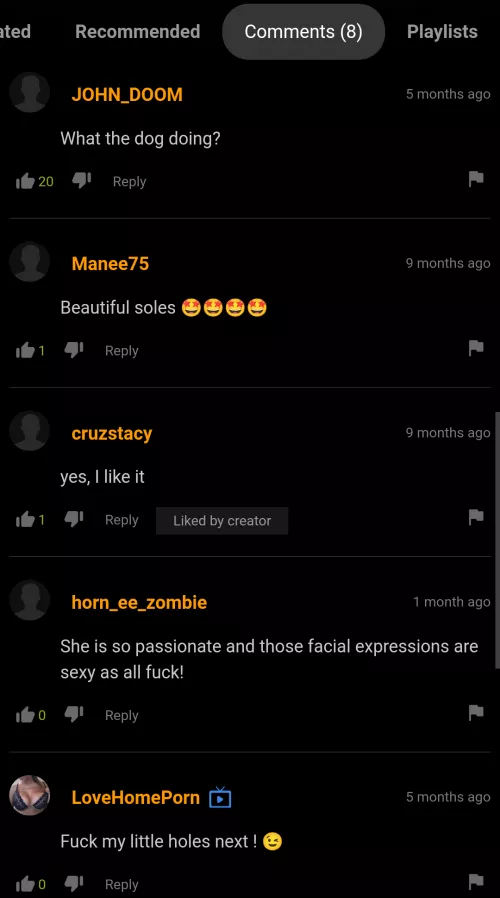
Task: Thumbs up Manee75's comment
Action: click(25, 350)
